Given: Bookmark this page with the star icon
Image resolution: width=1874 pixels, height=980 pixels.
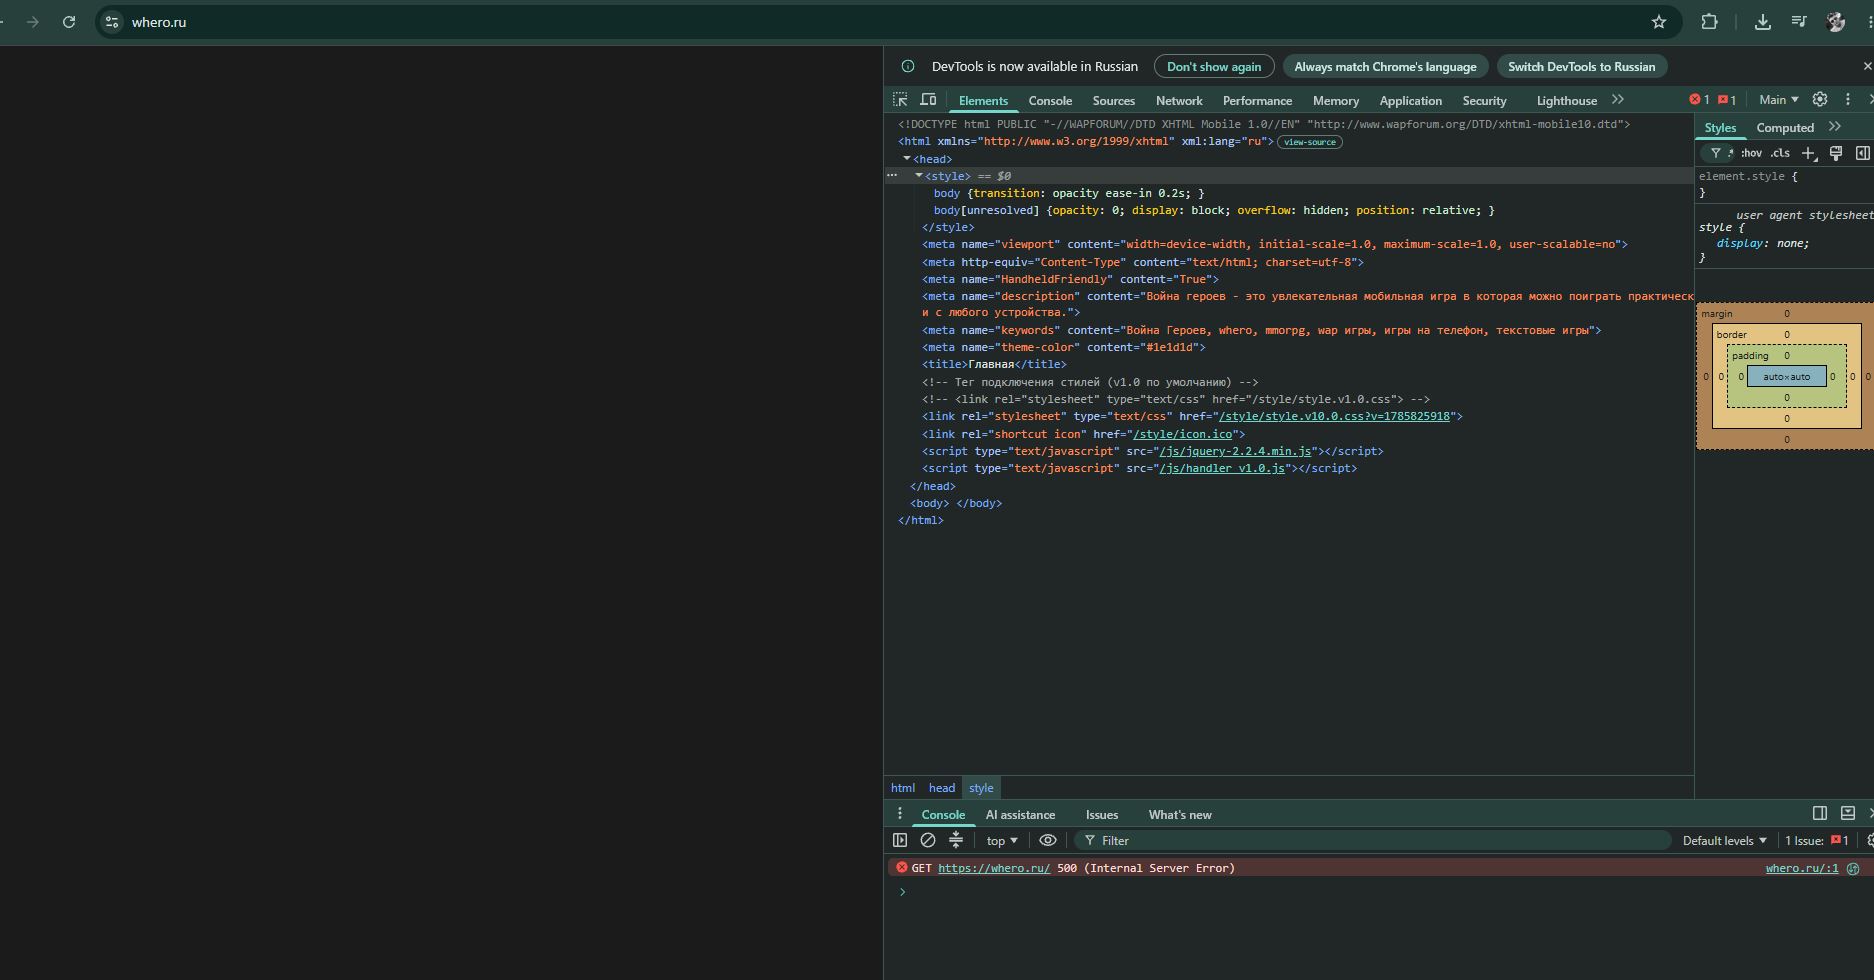Looking at the screenshot, I should (x=1659, y=22).
